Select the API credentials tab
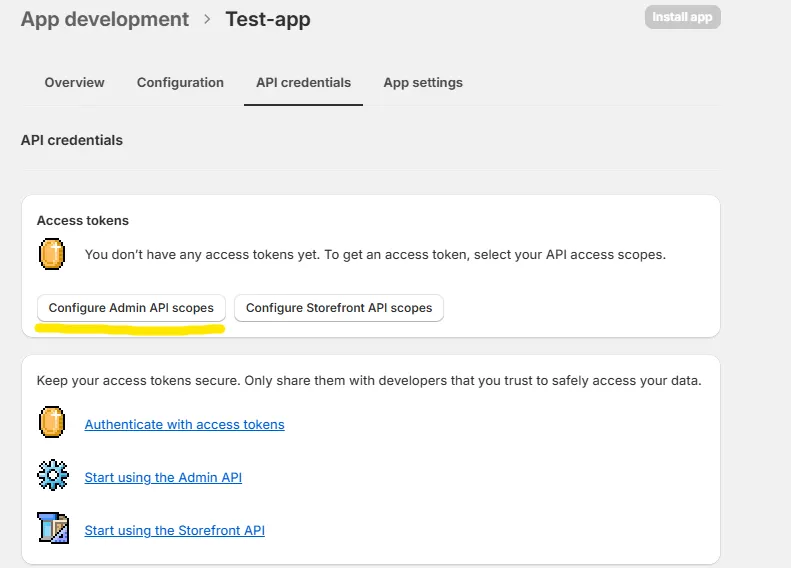Screen dimensions: 791x568 coord(303,82)
